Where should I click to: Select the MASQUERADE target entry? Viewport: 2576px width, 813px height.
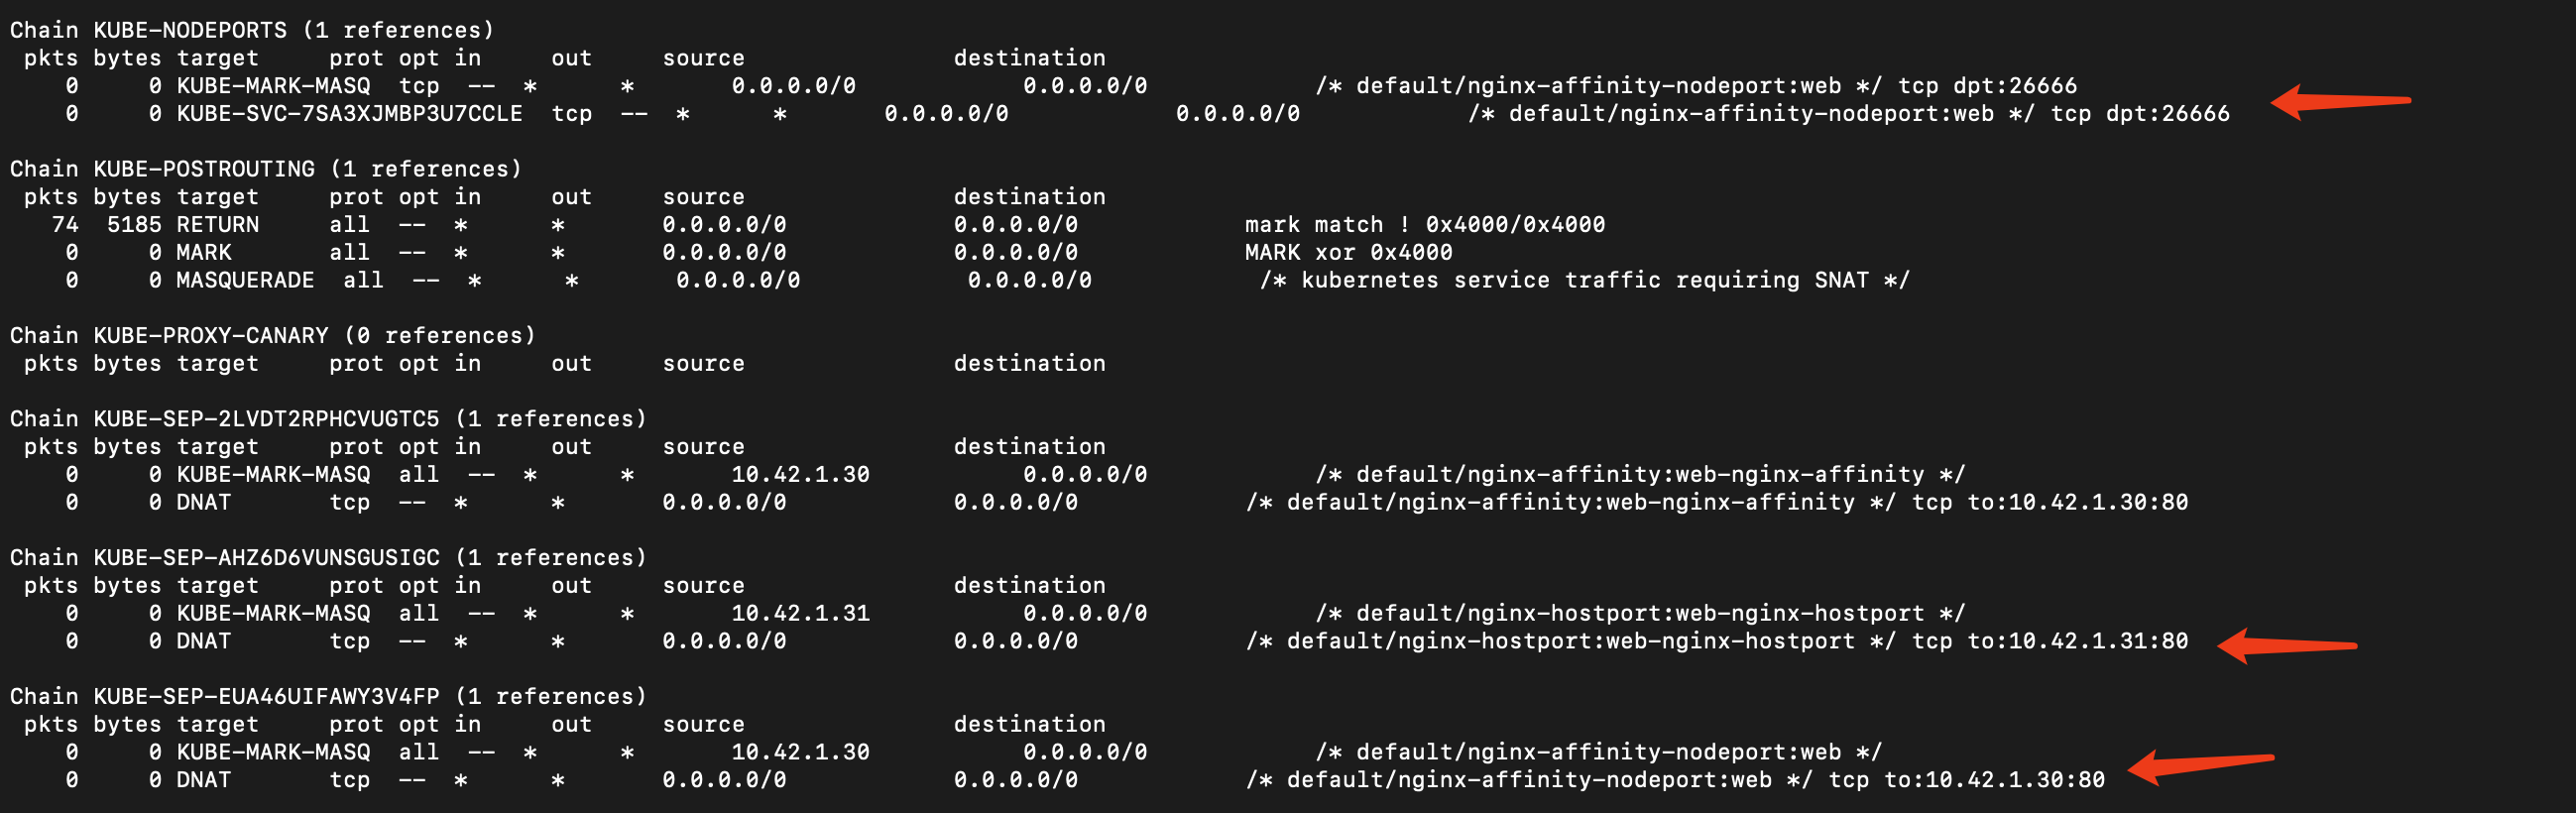point(245,281)
